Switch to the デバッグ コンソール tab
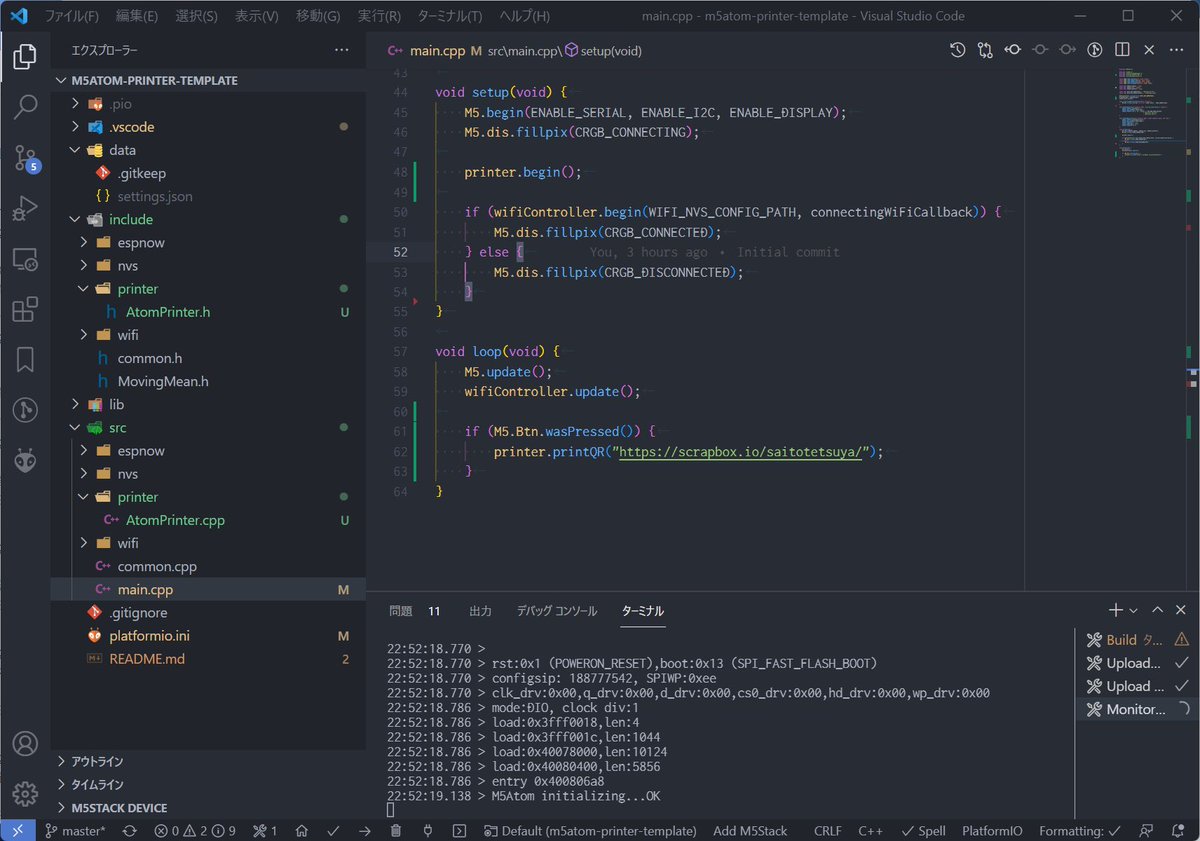Screen dimensions: 1200x841 pyautogui.click(x=557, y=611)
